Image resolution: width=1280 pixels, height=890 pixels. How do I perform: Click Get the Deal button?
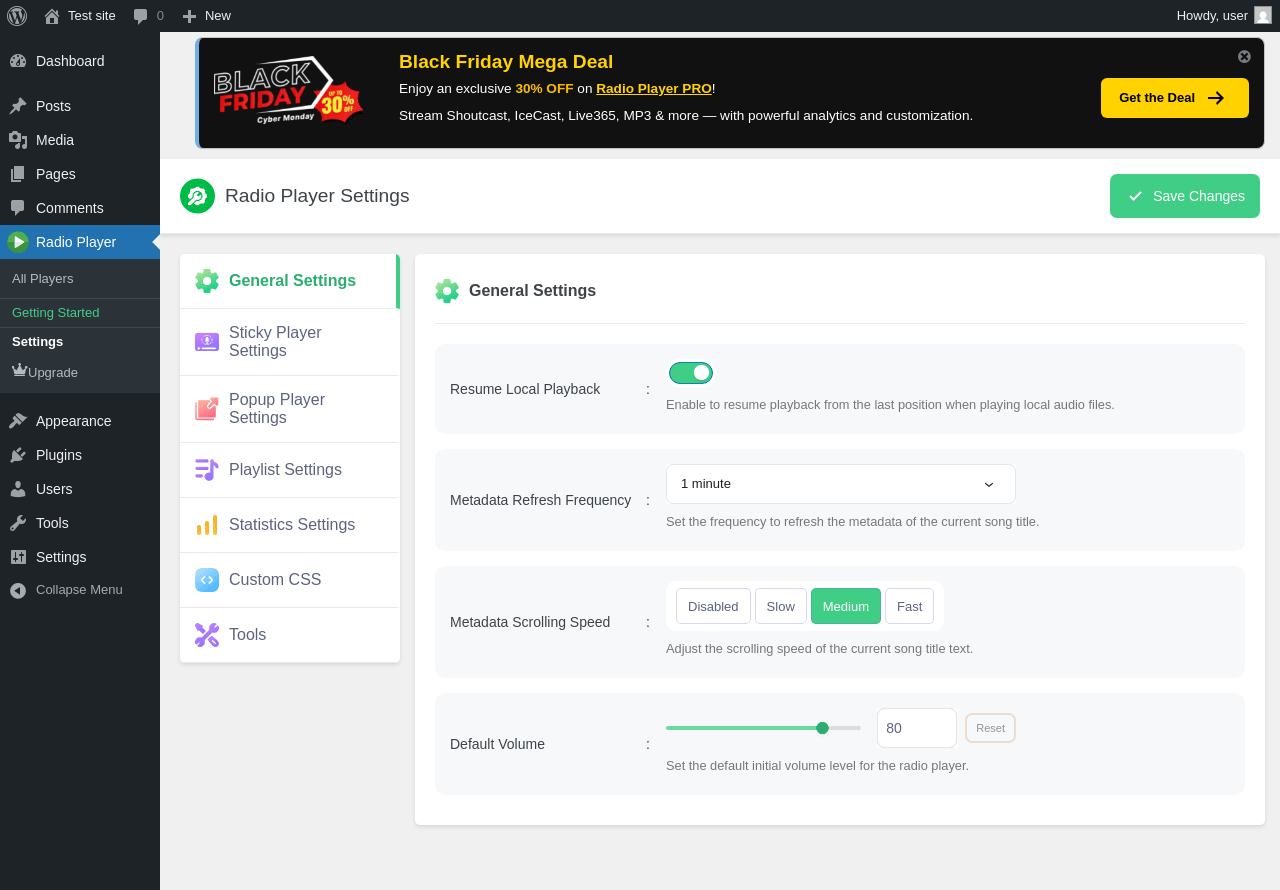pyautogui.click(x=1175, y=98)
